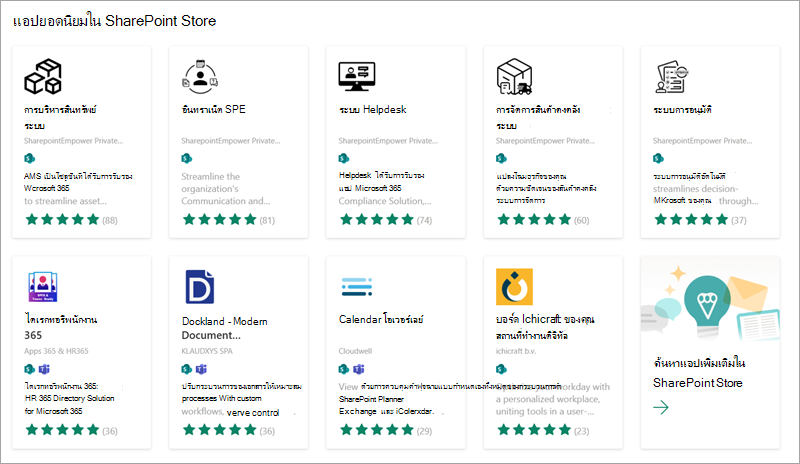Click the 'ไดเรกทอรีพนักงาน 365' app title
The height and width of the screenshot is (464, 800).
click(60, 327)
